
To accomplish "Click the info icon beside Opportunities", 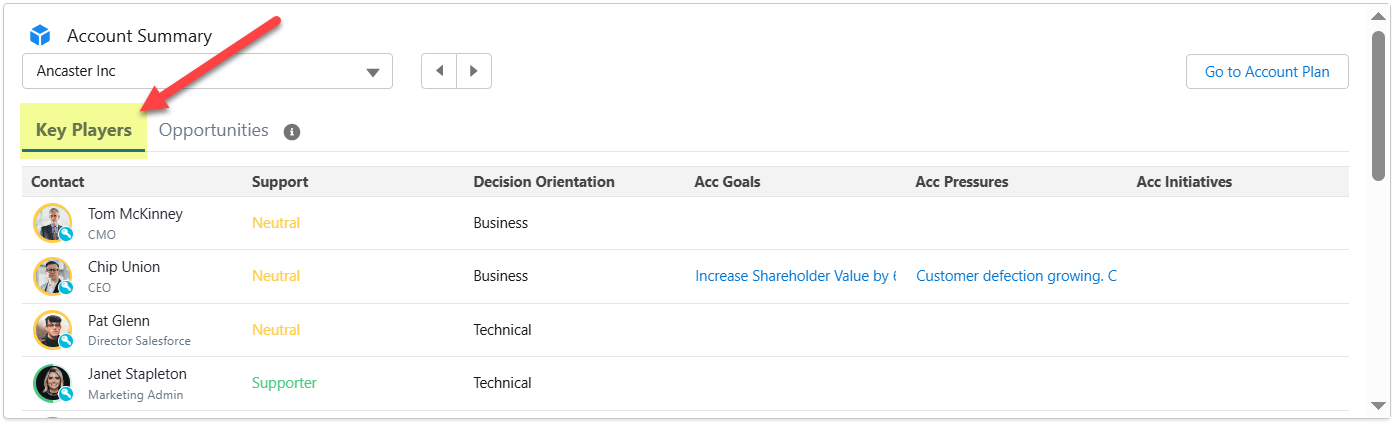I will 292,132.
